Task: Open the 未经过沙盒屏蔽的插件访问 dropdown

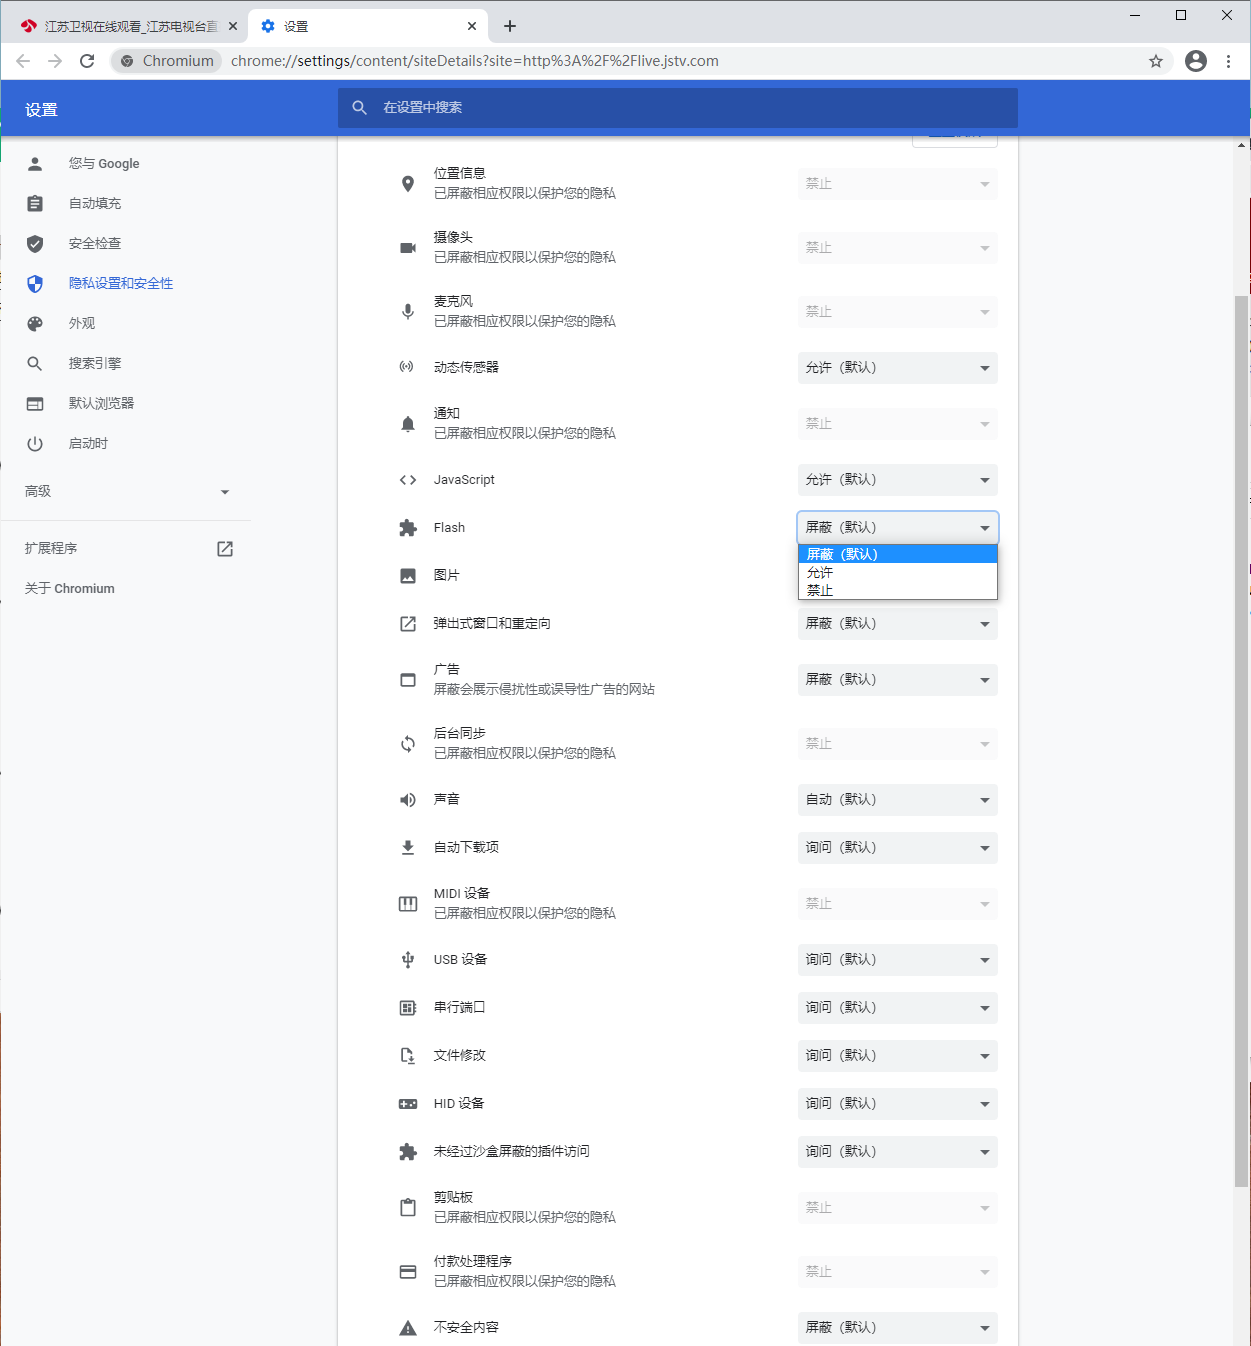Action: pos(898,1152)
